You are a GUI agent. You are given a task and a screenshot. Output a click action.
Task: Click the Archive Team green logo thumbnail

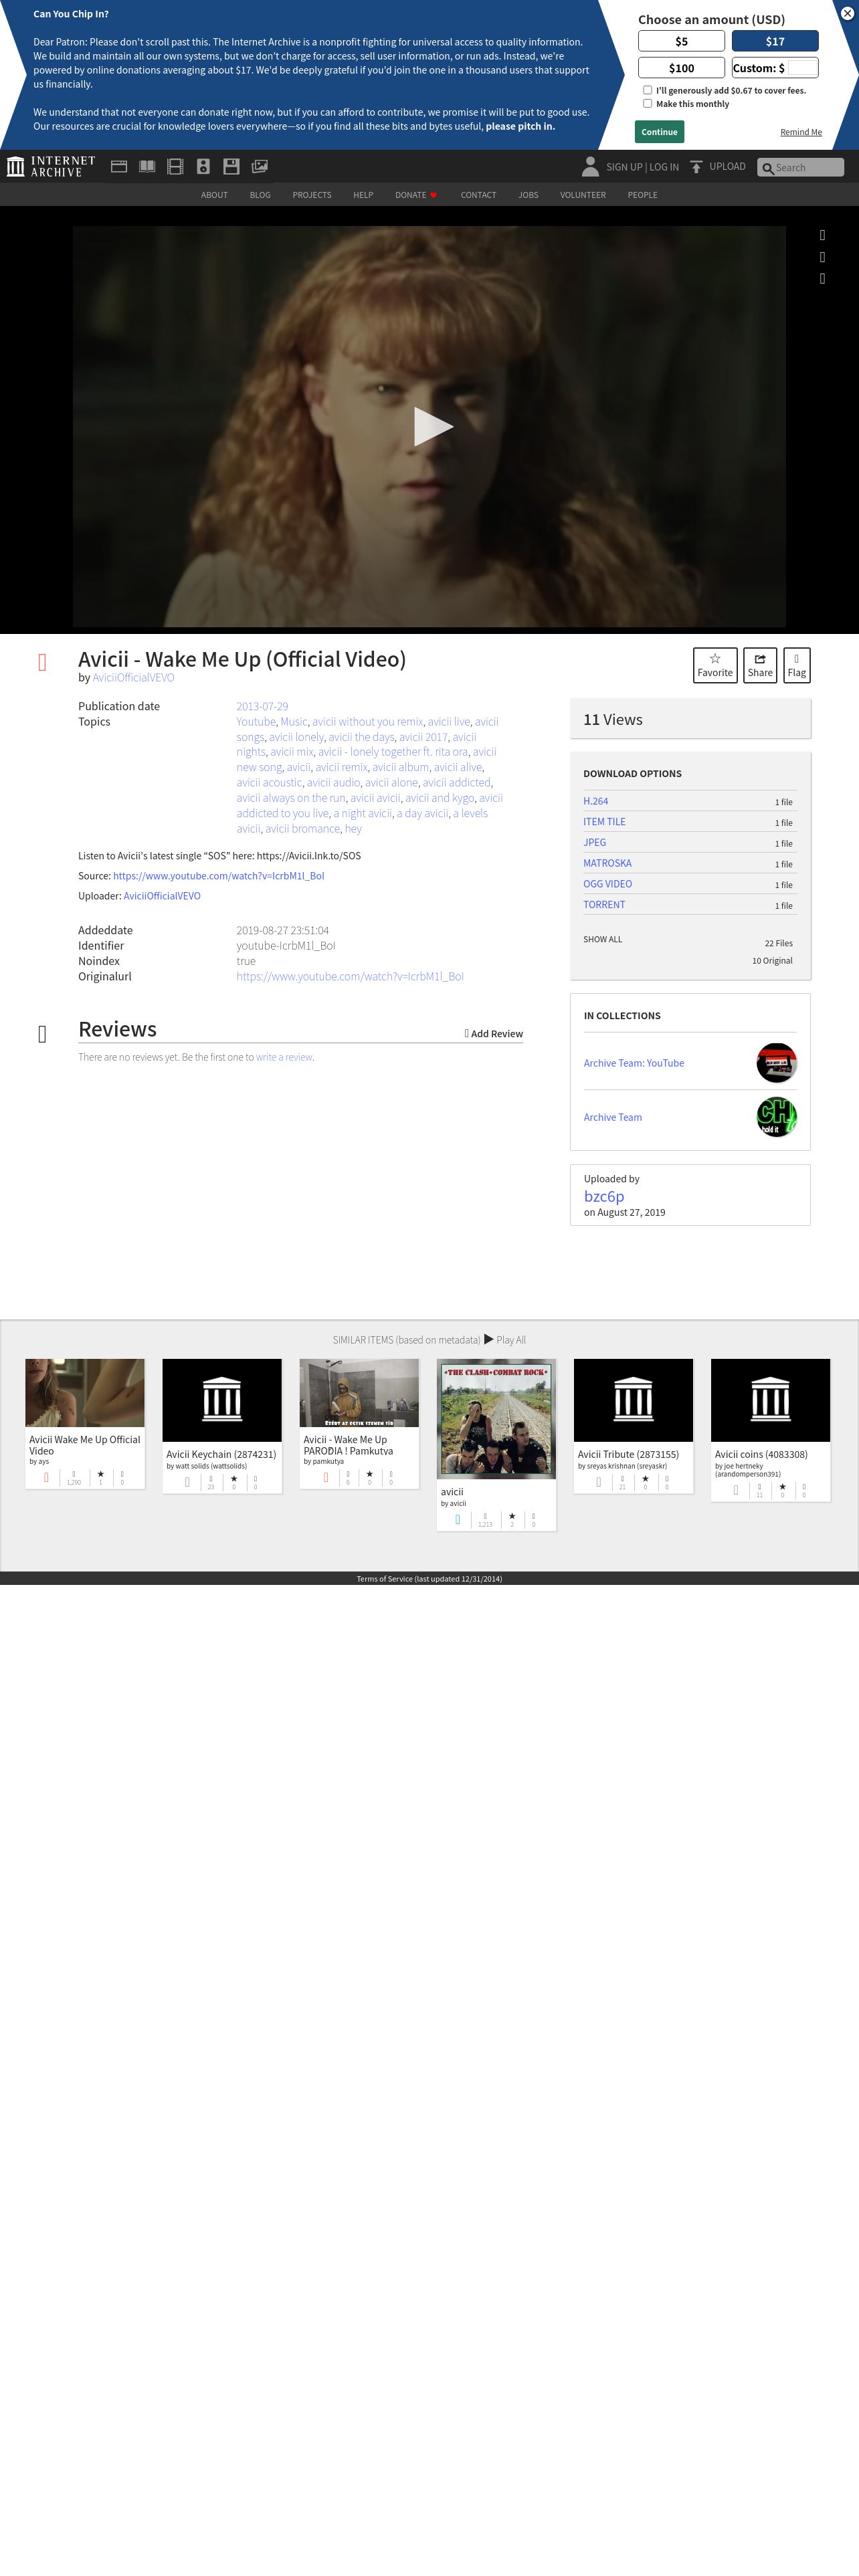776,1117
